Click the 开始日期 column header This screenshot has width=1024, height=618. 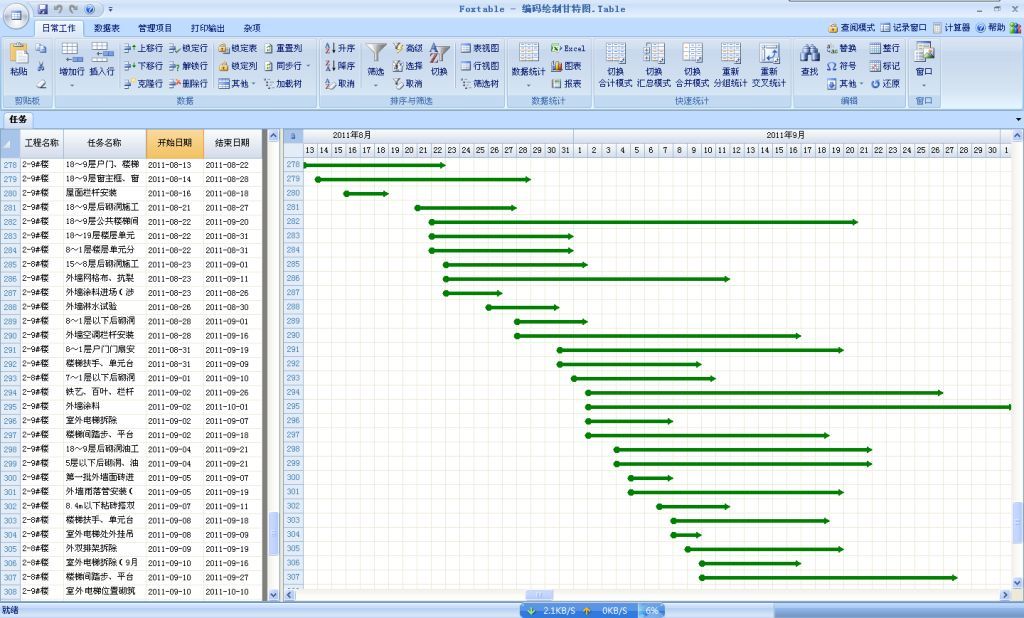(174, 143)
